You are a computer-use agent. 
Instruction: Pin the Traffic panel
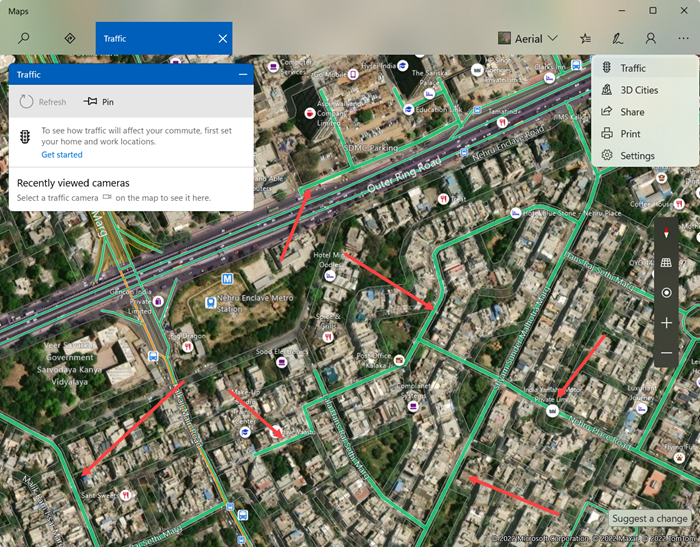tap(99, 102)
